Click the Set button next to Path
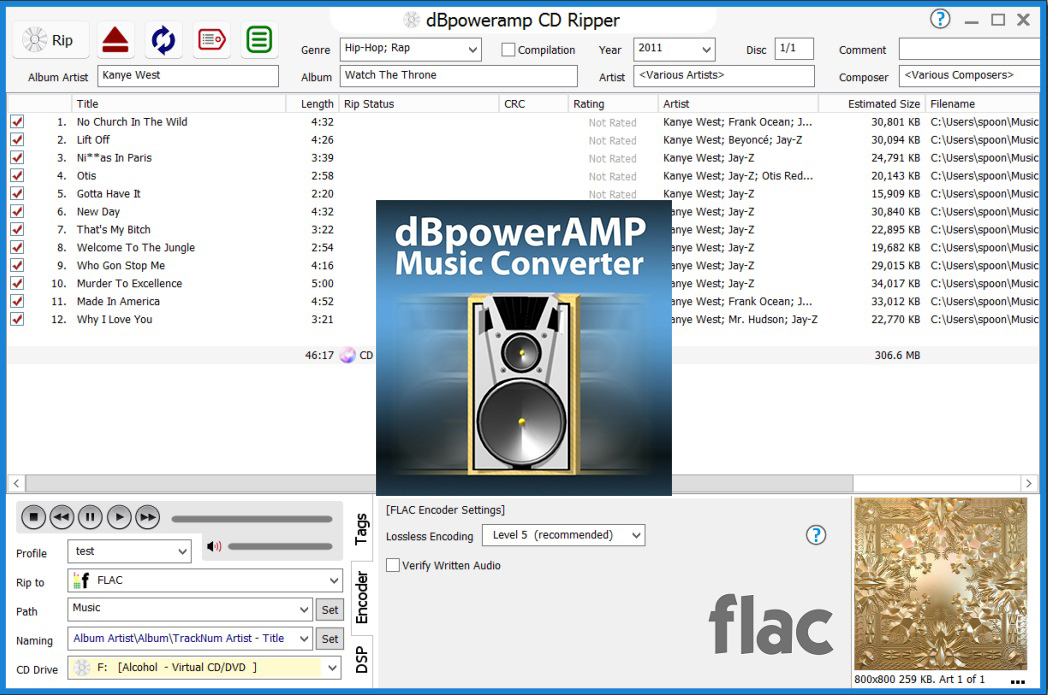 [x=330, y=610]
